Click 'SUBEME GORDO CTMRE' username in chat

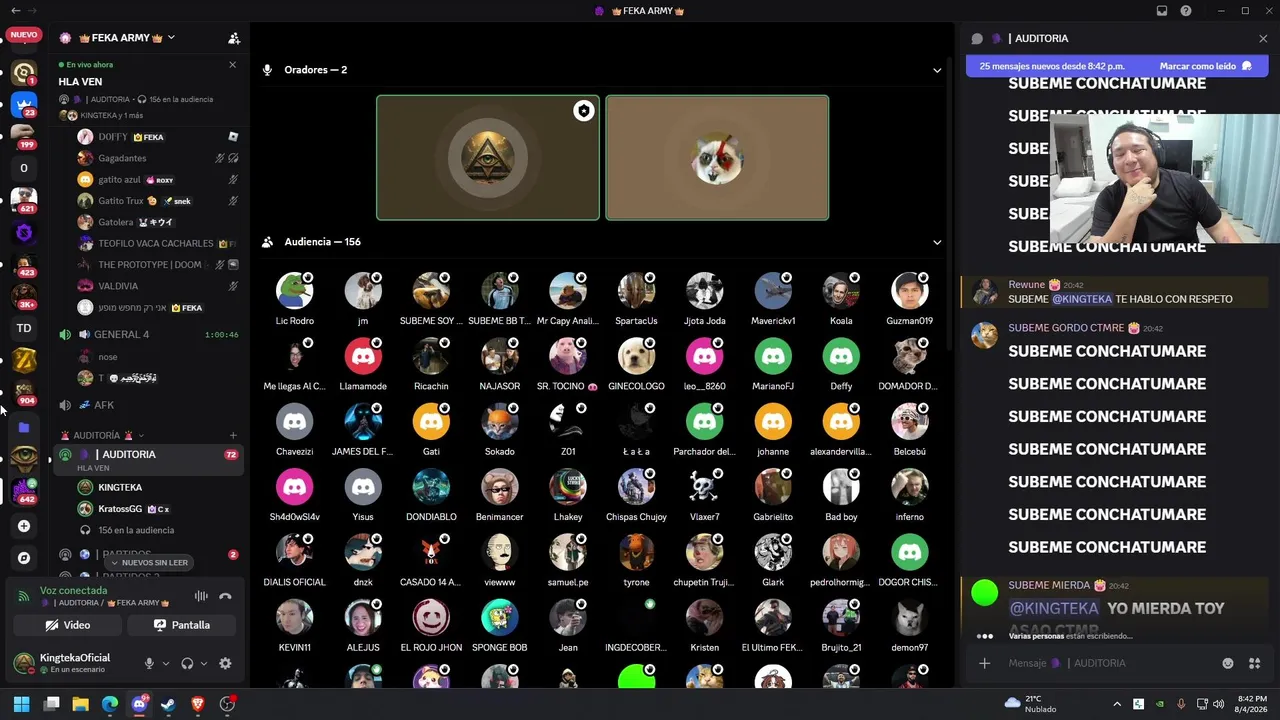click(1067, 328)
